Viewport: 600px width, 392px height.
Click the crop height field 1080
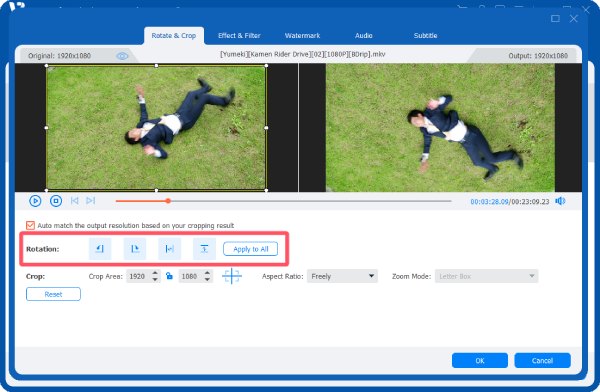[191, 276]
